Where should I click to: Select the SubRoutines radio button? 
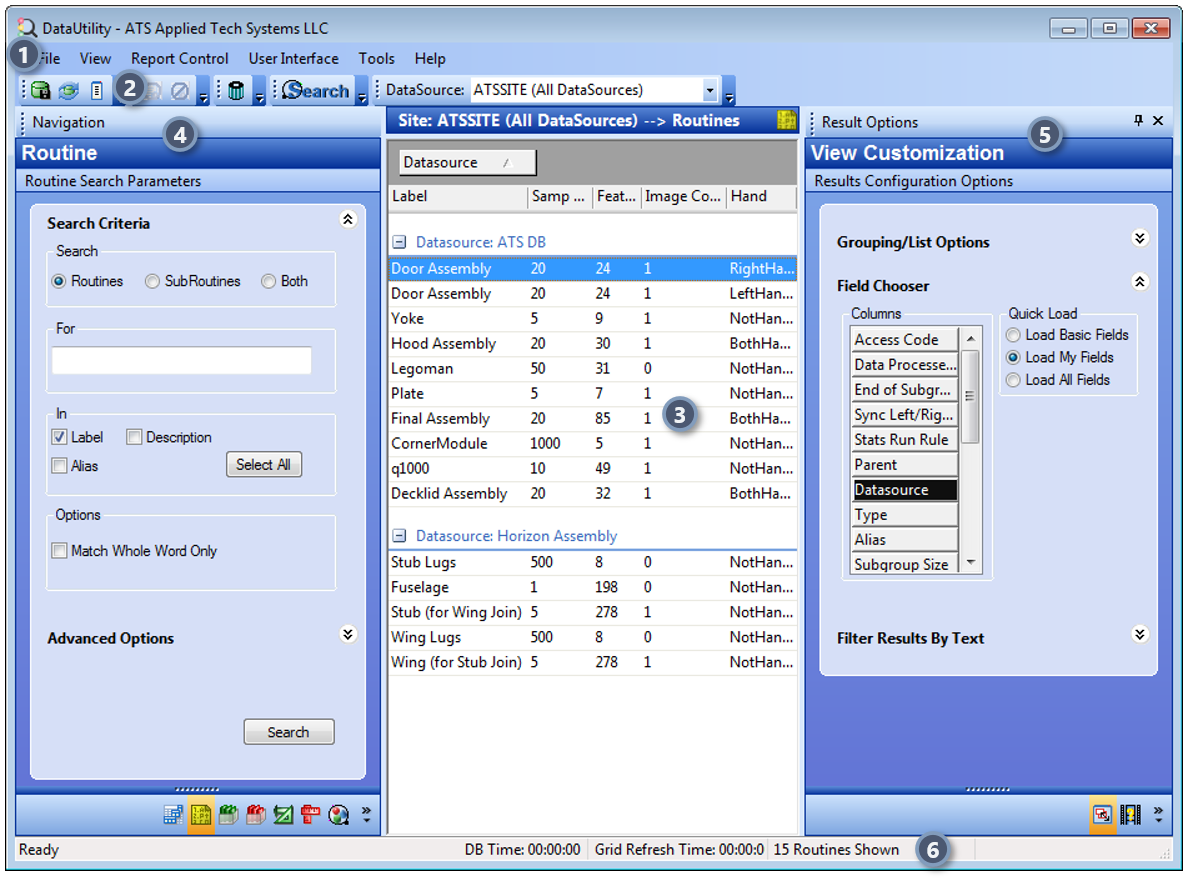point(152,282)
